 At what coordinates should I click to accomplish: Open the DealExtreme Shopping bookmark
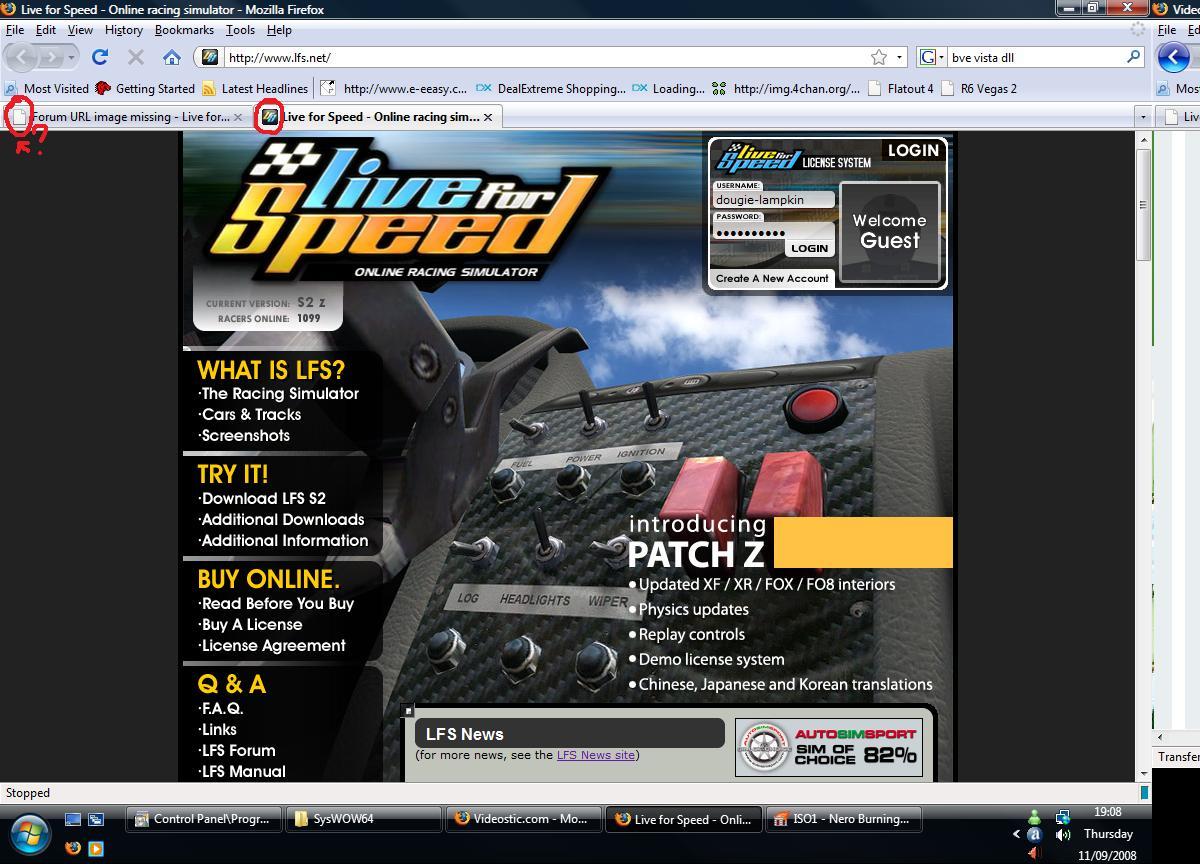[x=551, y=88]
